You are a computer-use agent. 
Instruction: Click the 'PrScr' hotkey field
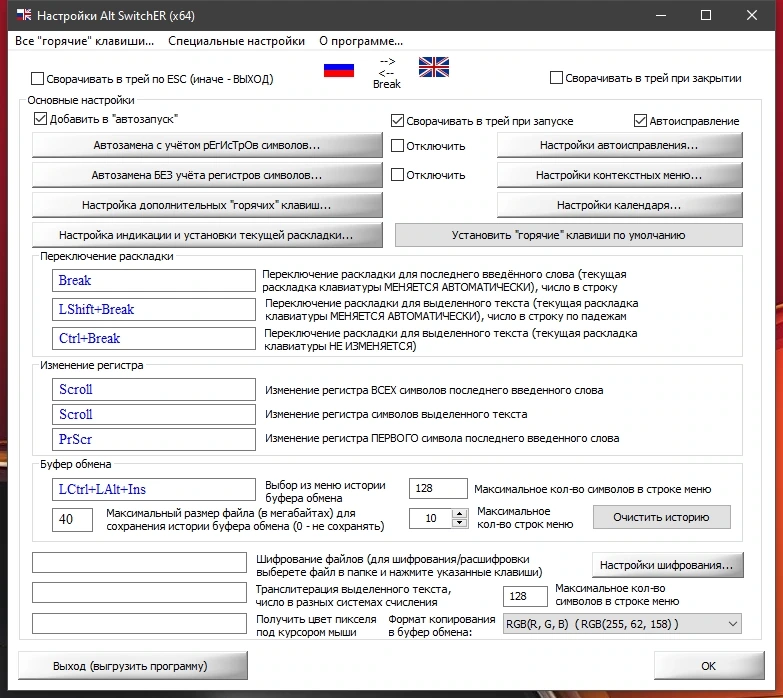click(x=154, y=439)
